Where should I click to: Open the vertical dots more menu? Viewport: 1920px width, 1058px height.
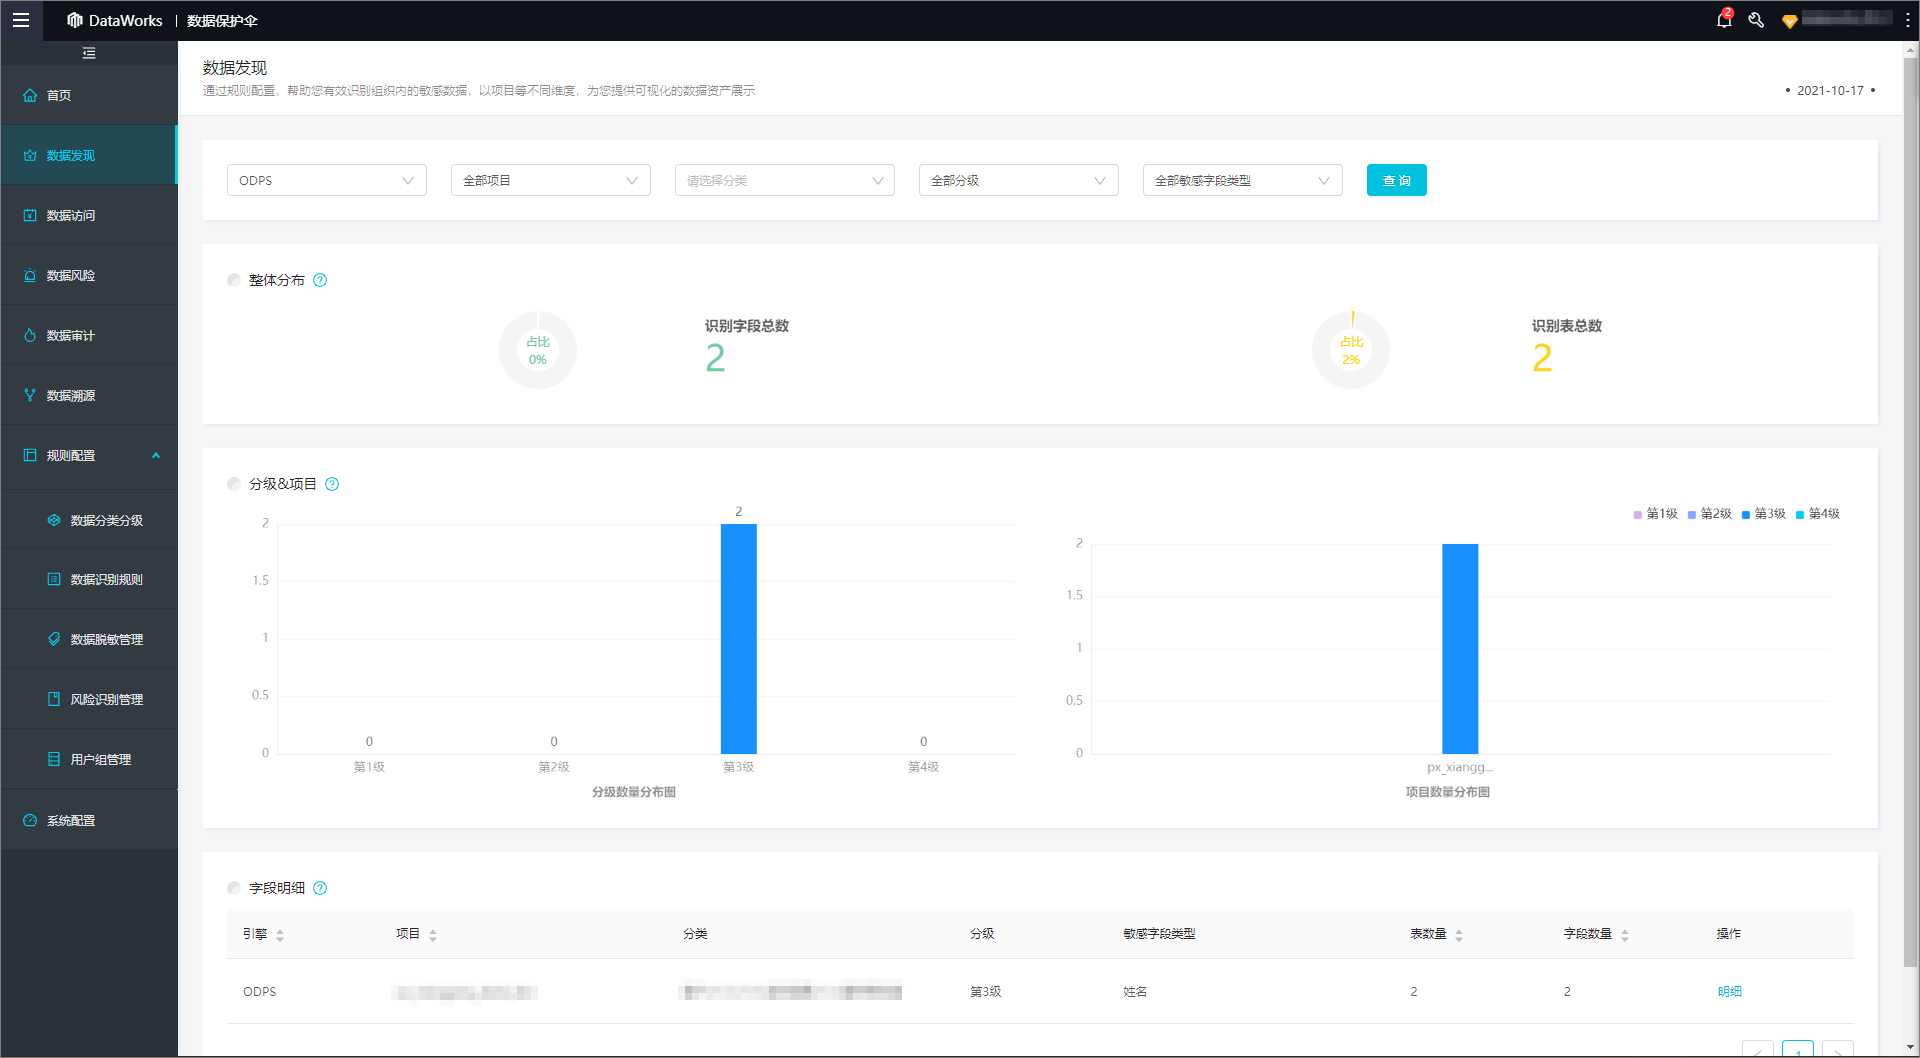tap(1908, 20)
